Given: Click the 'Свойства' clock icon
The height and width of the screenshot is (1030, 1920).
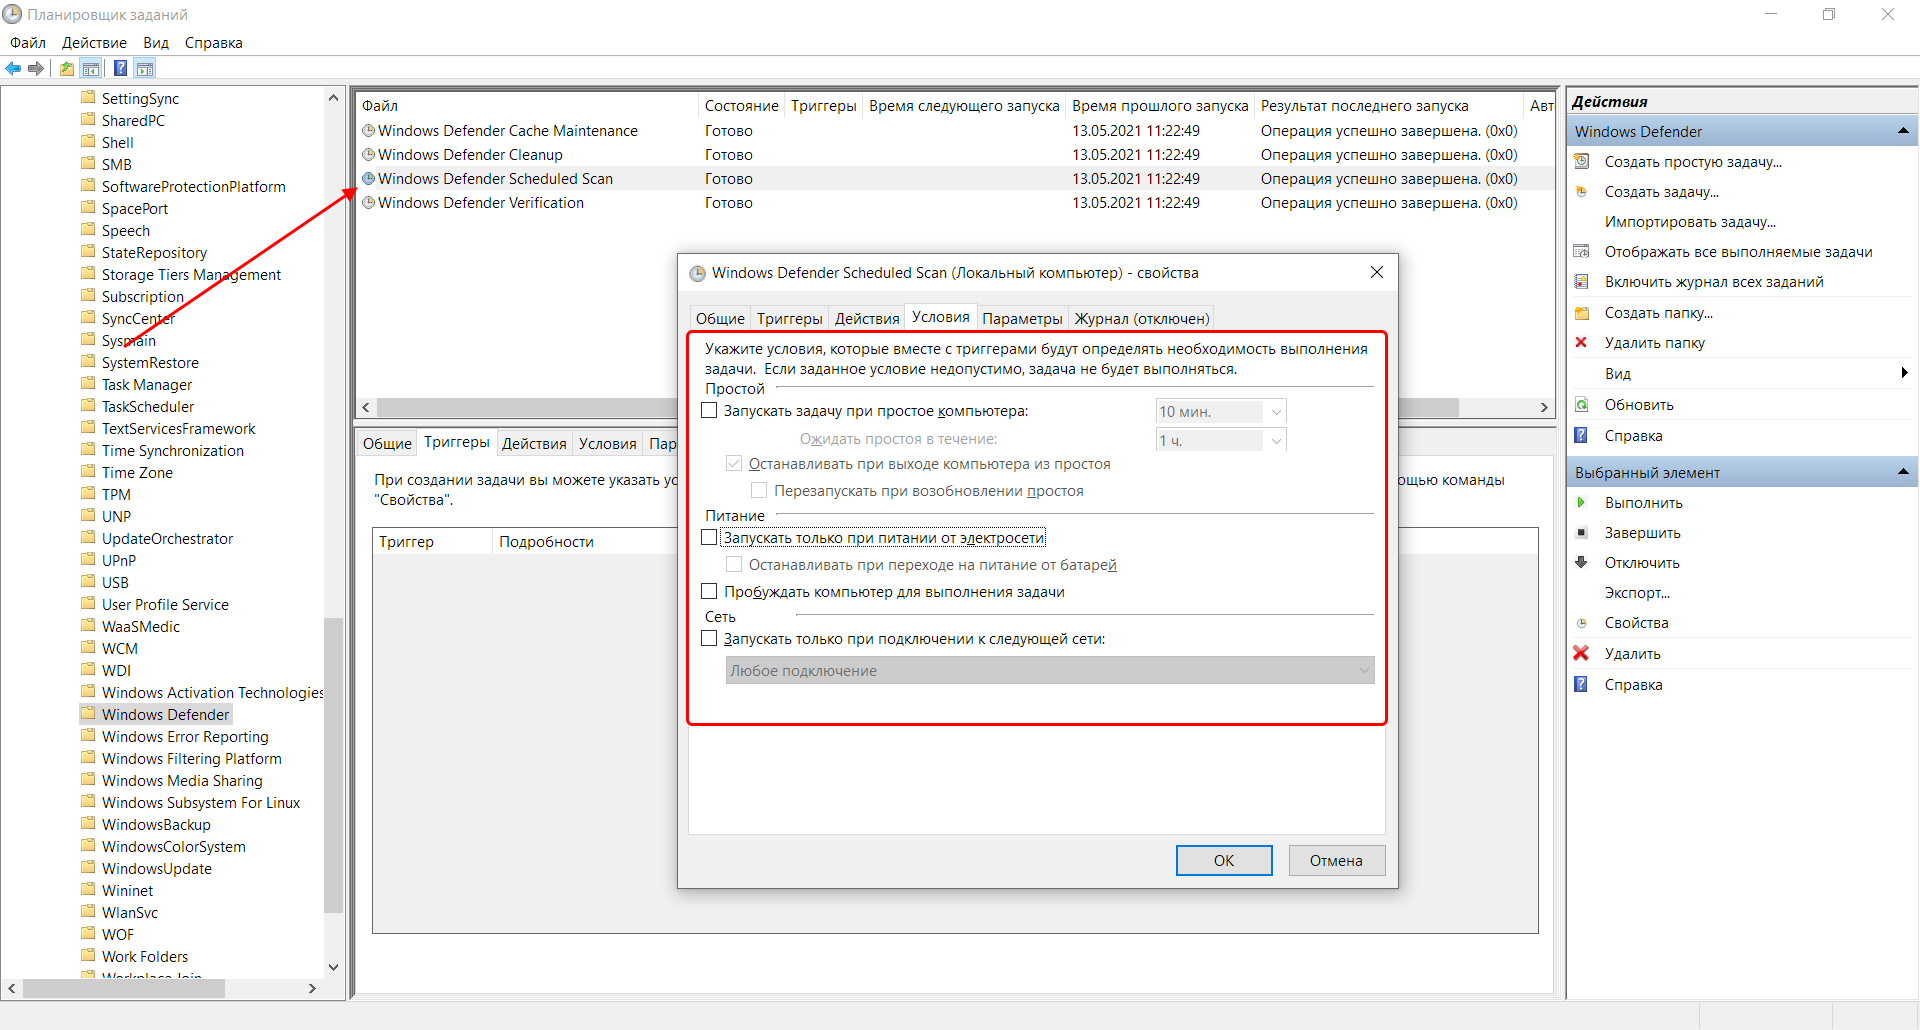Looking at the screenshot, I should (1581, 623).
